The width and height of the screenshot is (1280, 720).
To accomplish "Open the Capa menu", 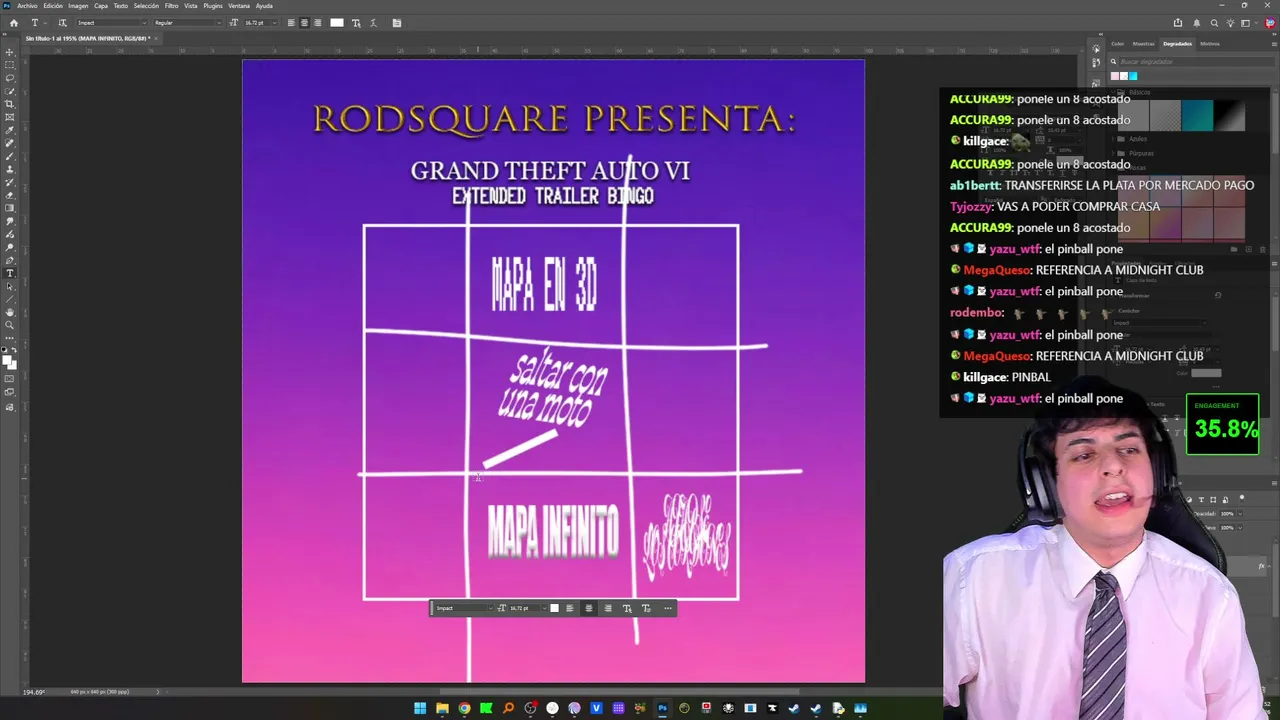I will 101,6.
